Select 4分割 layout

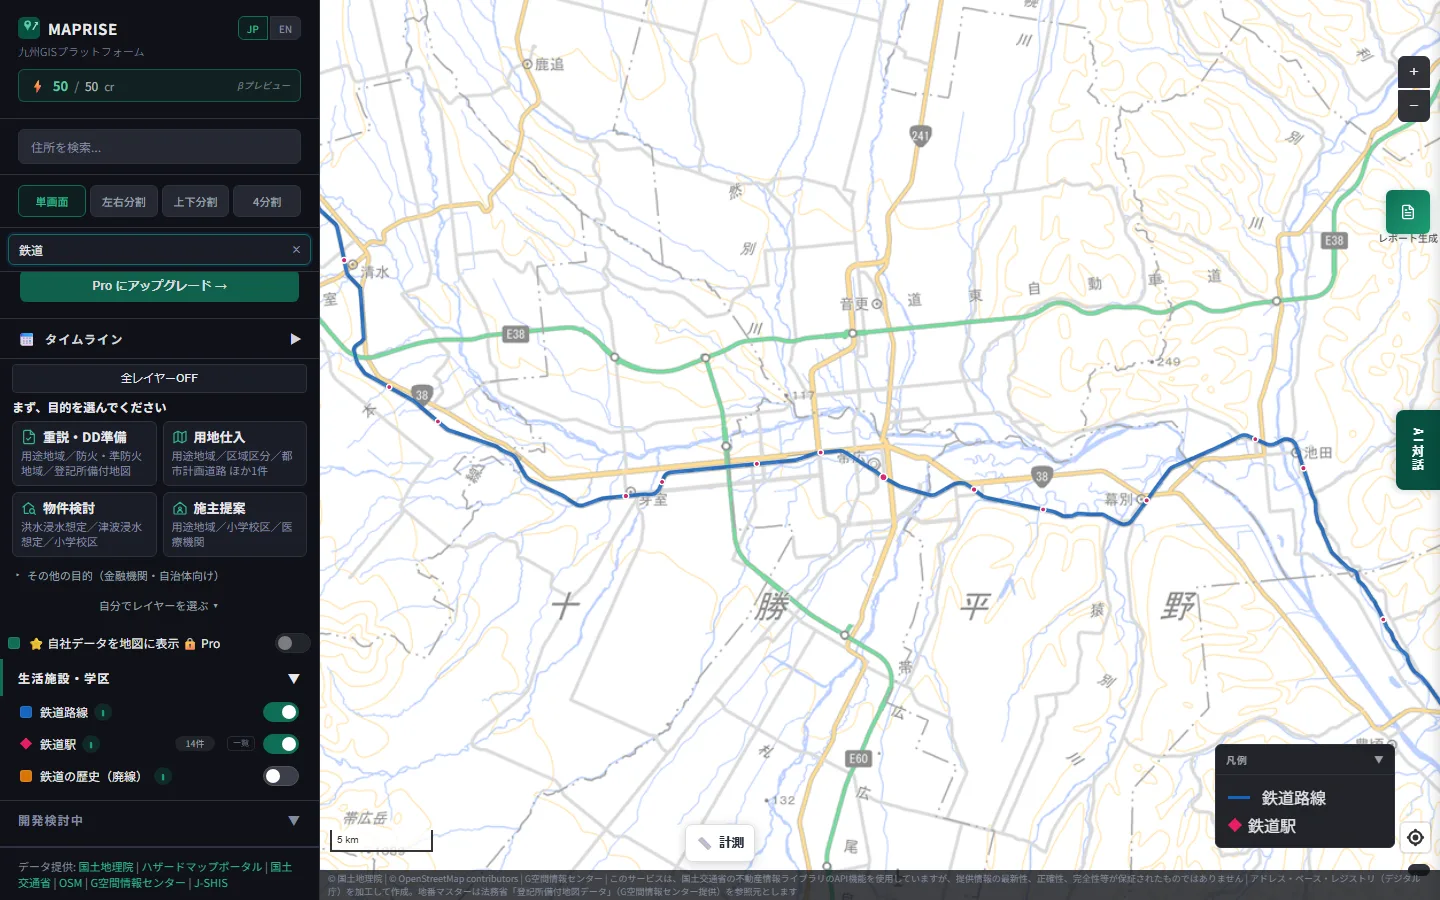pyautogui.click(x=267, y=202)
